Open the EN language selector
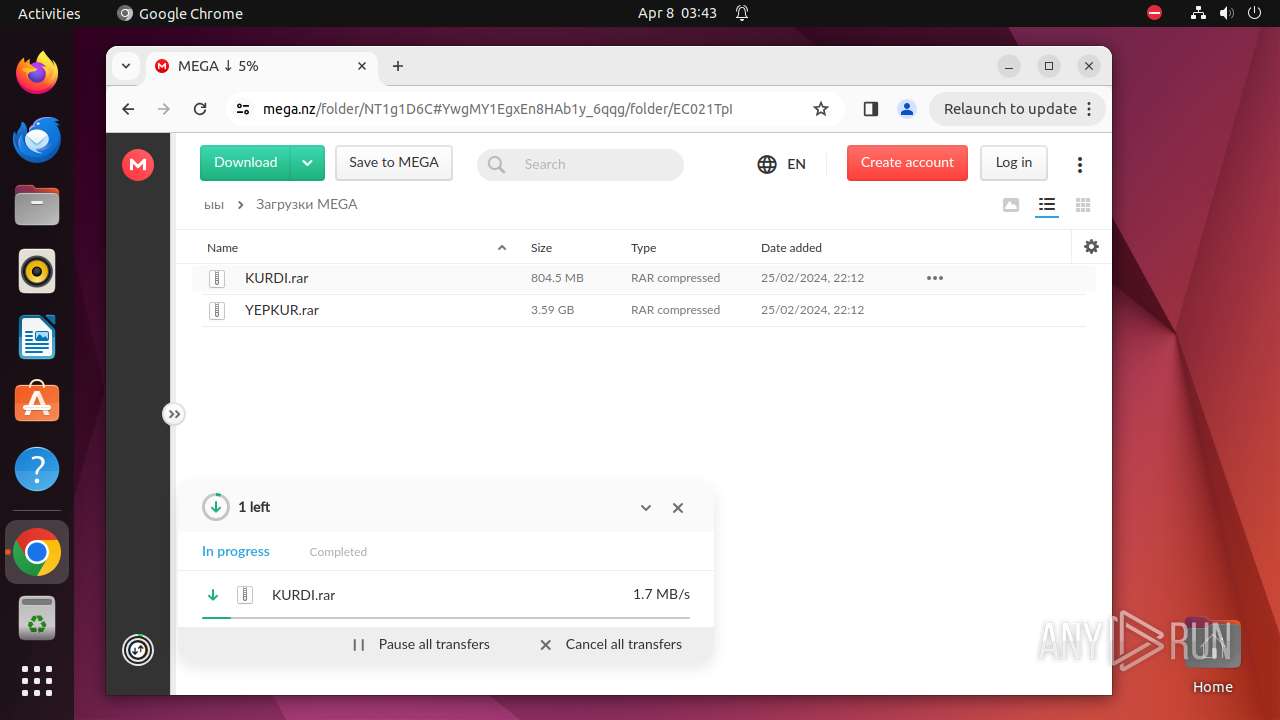 pyautogui.click(x=782, y=164)
